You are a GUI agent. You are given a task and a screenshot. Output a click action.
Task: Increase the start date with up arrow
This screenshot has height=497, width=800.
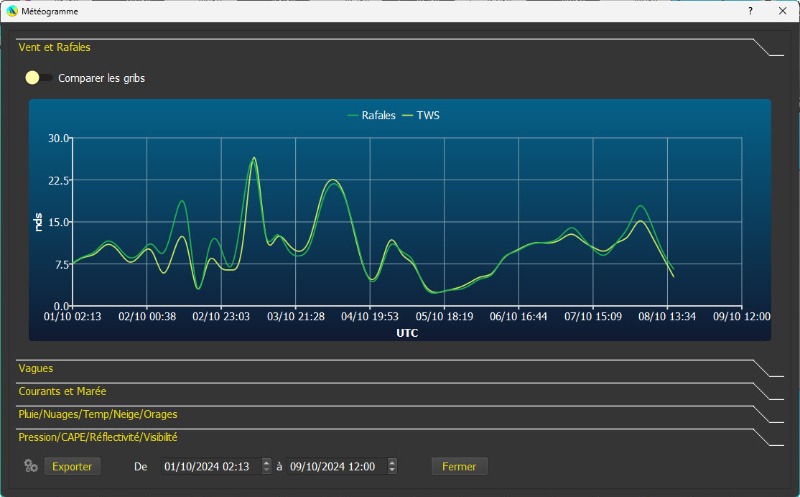point(266,462)
